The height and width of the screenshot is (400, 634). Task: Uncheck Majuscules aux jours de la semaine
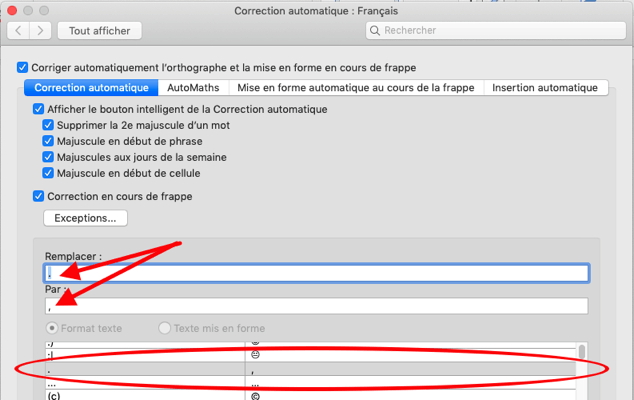[x=48, y=157]
